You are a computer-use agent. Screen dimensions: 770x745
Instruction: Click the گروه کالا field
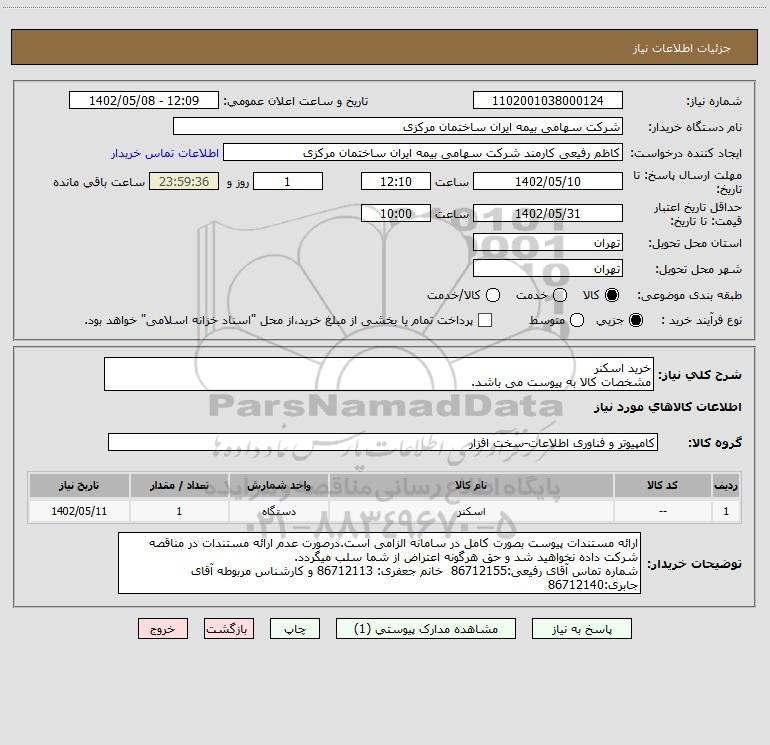[x=383, y=442]
